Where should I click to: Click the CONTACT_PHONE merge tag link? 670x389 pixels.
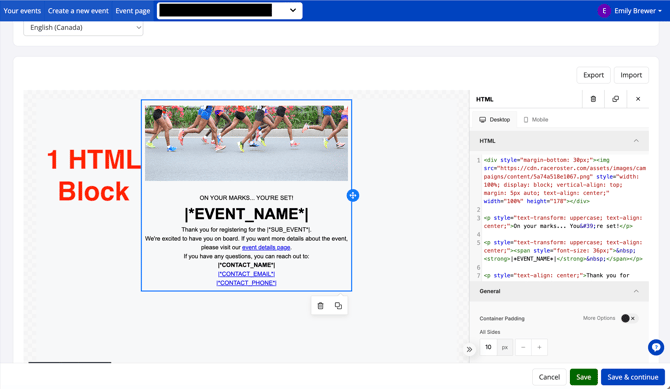pyautogui.click(x=247, y=283)
